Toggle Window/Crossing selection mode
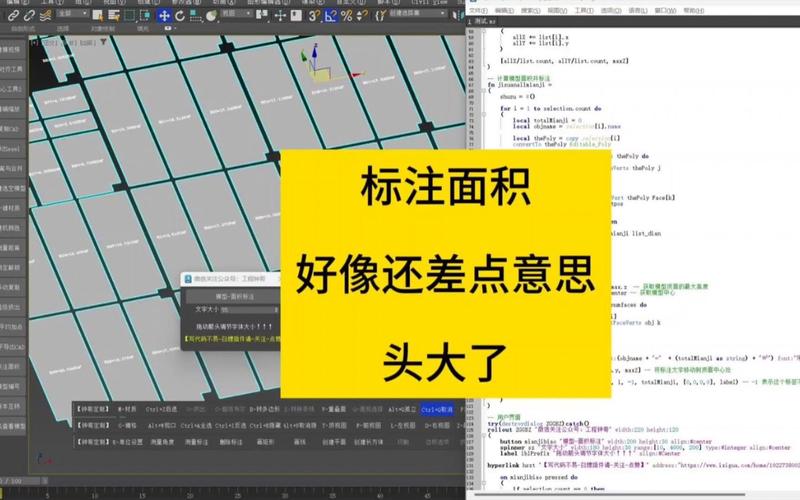800x500 pixels. [145, 16]
